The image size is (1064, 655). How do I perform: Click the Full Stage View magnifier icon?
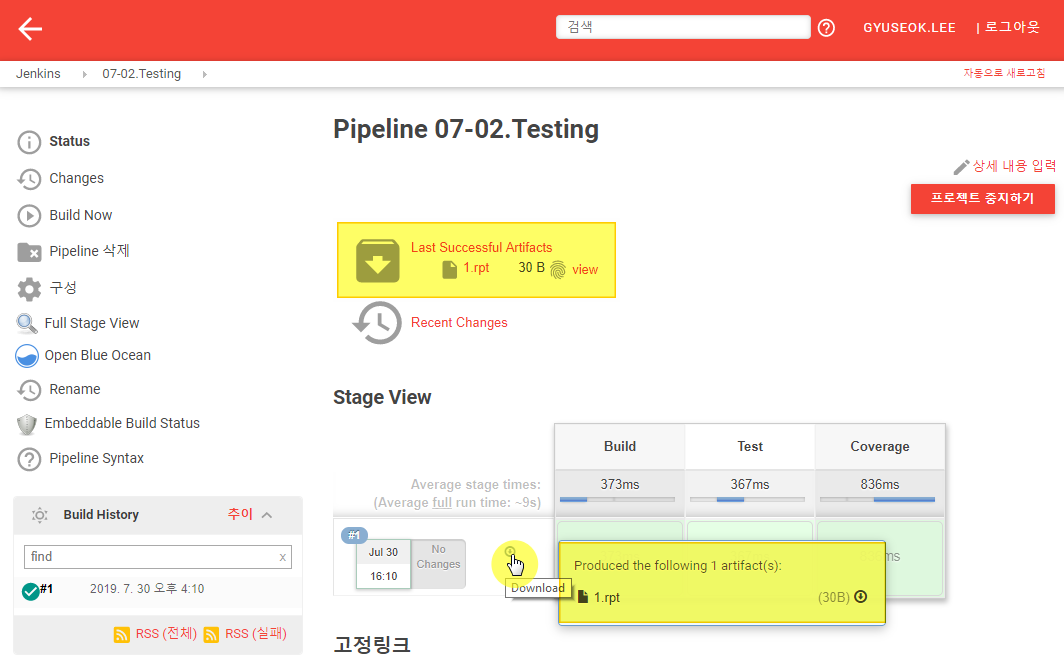pos(27,323)
